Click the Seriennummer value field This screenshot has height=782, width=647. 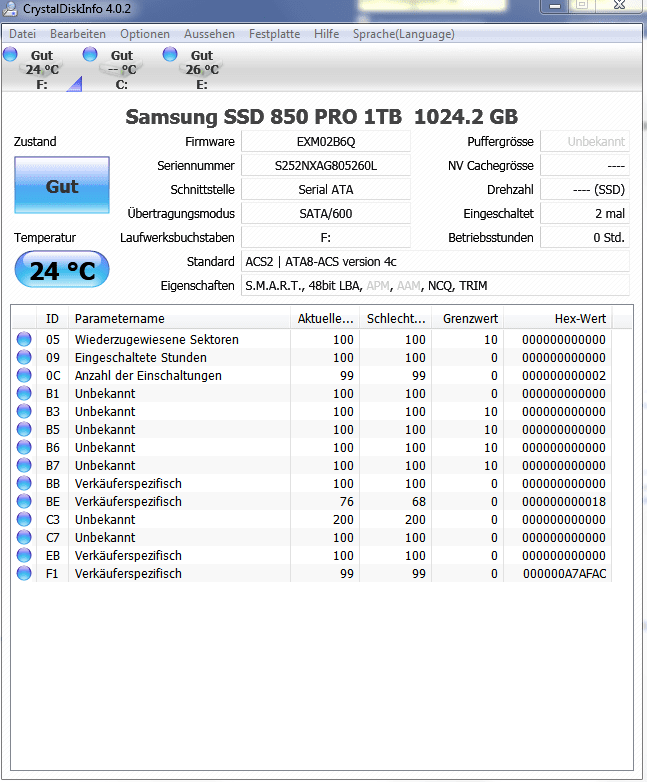pyautogui.click(x=326, y=166)
